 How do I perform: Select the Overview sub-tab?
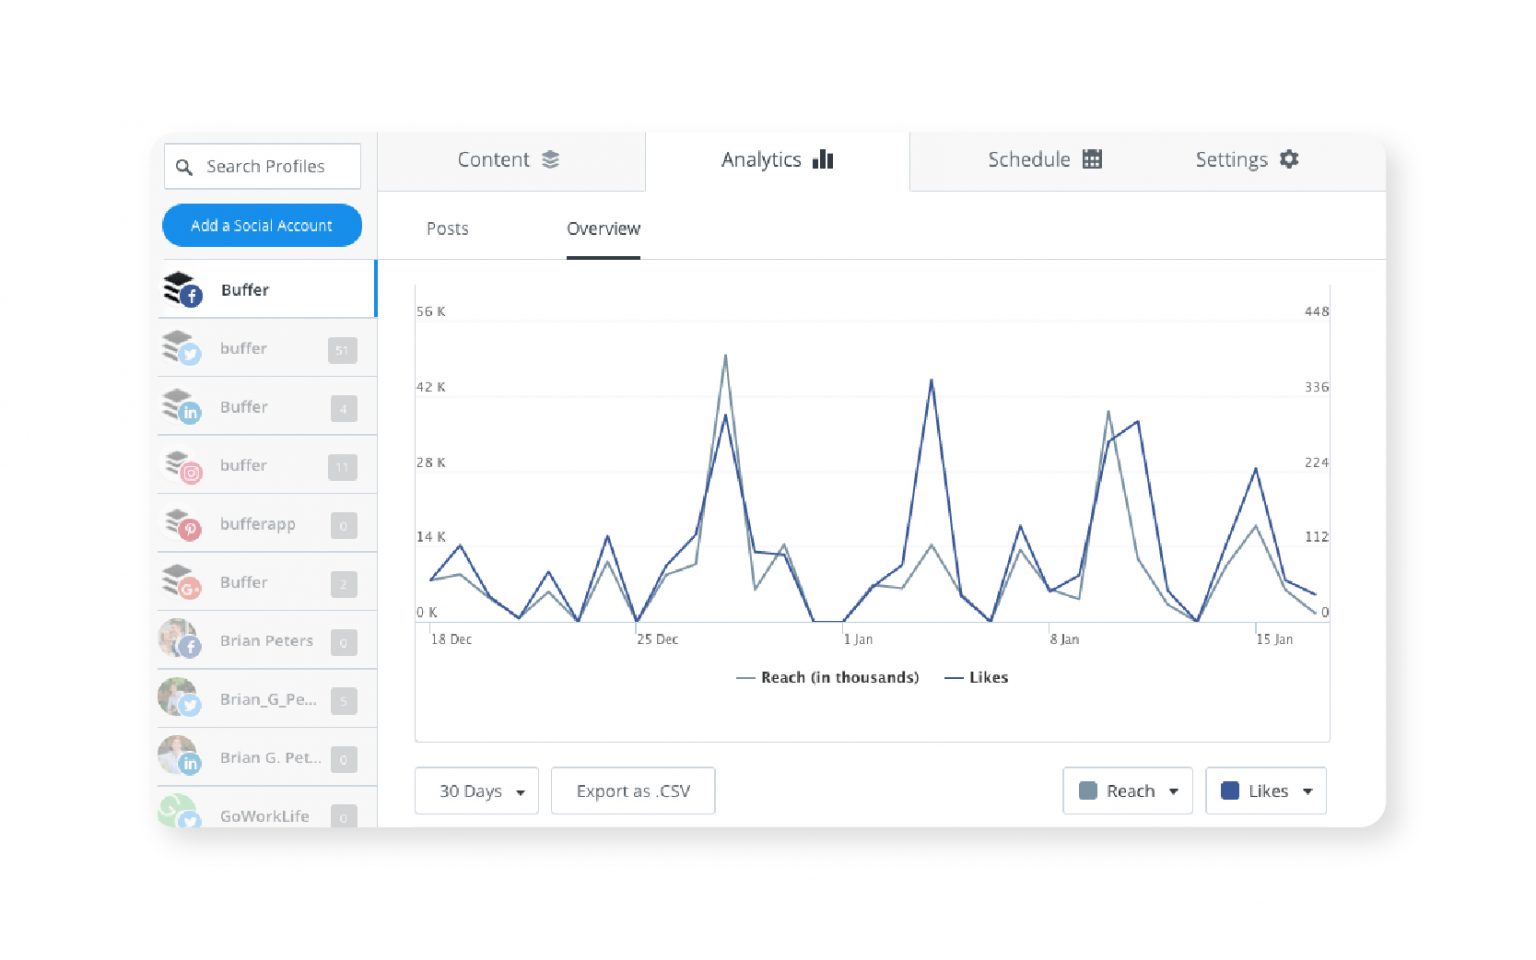coord(603,229)
